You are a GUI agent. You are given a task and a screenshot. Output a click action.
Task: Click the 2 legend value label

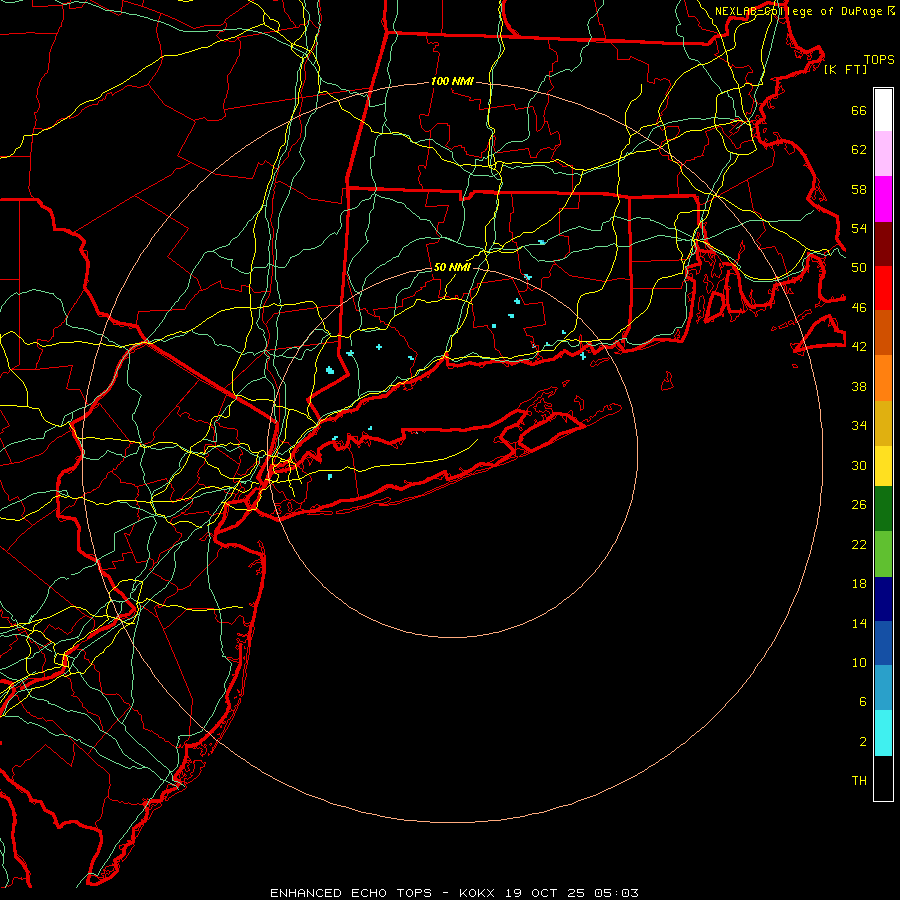point(863,741)
